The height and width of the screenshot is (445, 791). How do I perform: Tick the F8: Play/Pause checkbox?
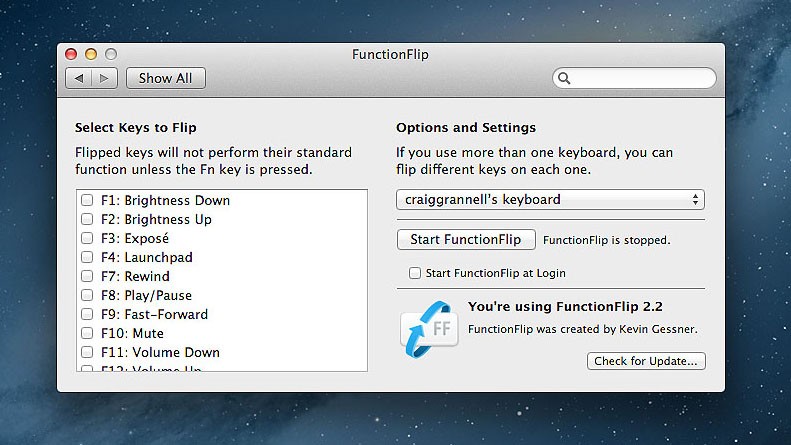[88, 295]
